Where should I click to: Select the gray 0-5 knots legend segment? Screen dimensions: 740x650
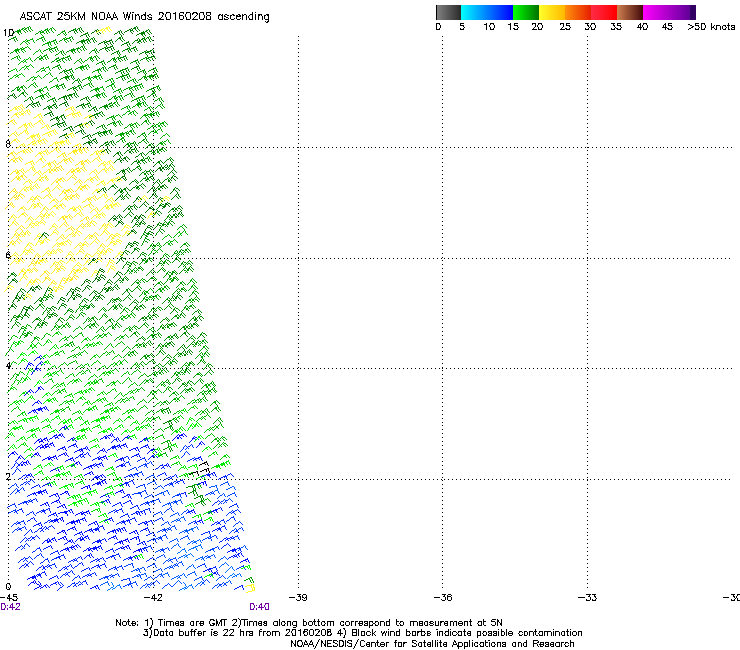448,12
